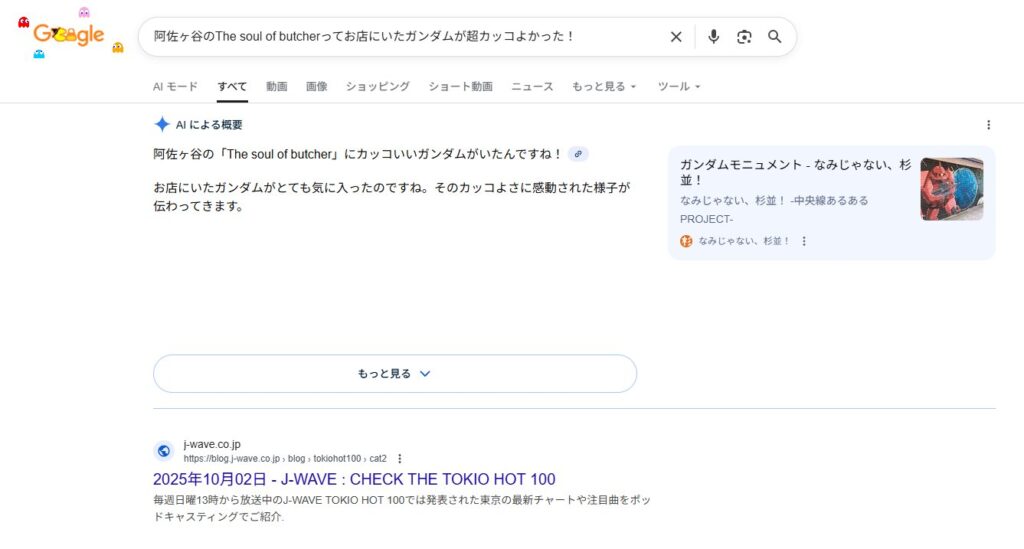This screenshot has width=1024, height=549.
Task: Switch to the AI モード tab
Action: tap(175, 87)
